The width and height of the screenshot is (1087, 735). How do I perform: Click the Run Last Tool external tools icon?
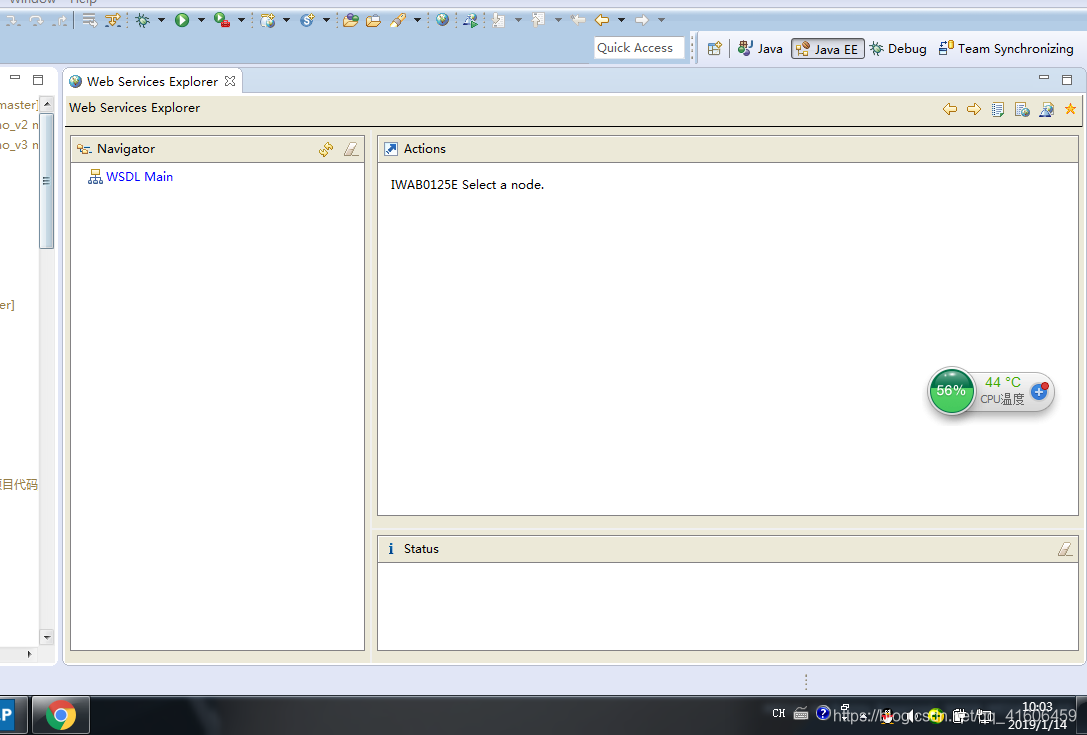[x=222, y=20]
